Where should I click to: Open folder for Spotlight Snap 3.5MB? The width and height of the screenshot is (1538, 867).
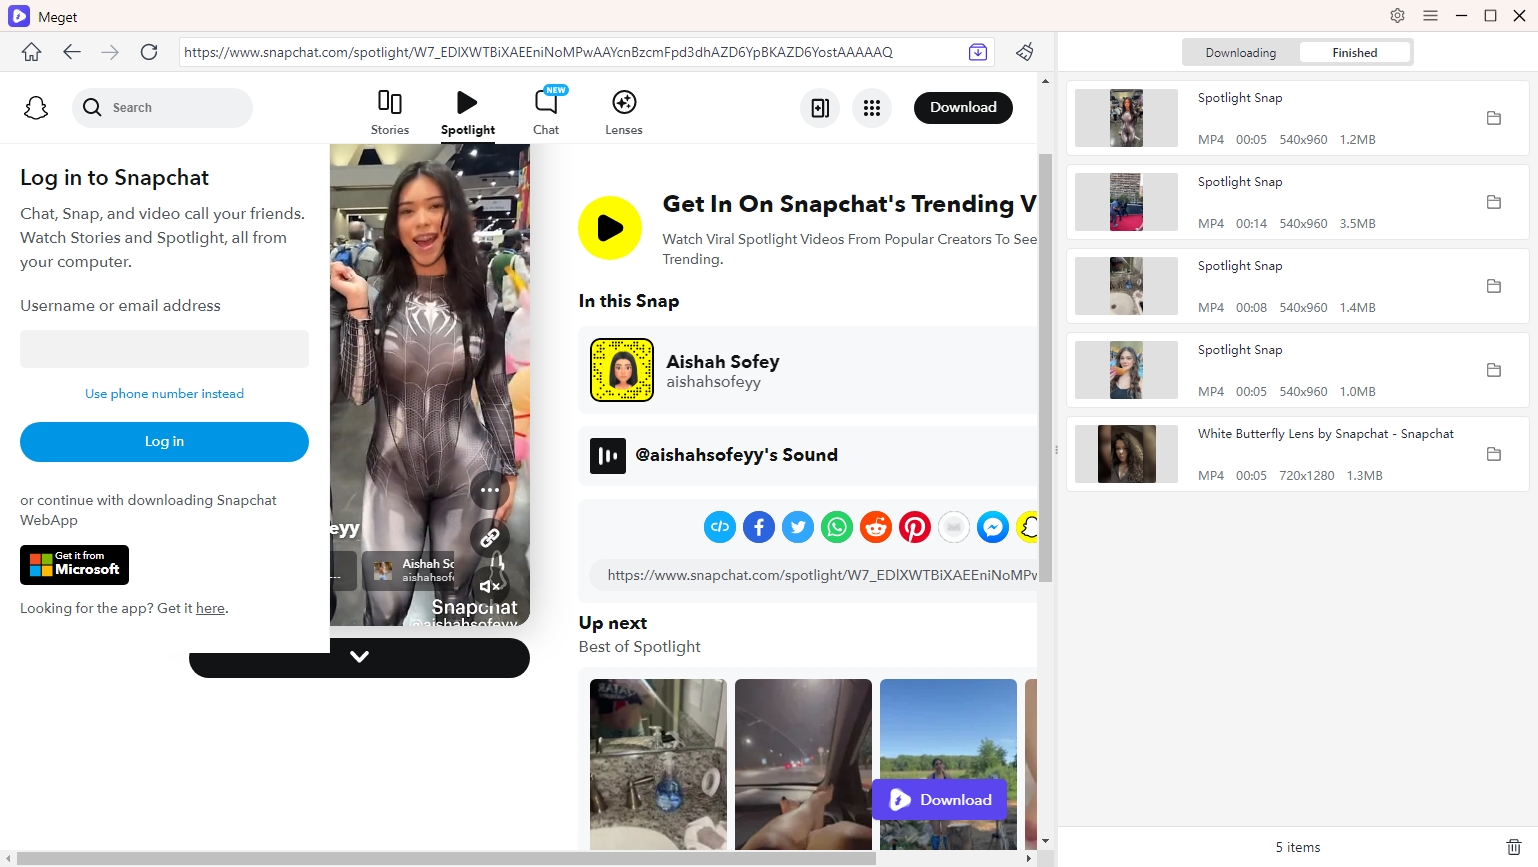(1494, 202)
